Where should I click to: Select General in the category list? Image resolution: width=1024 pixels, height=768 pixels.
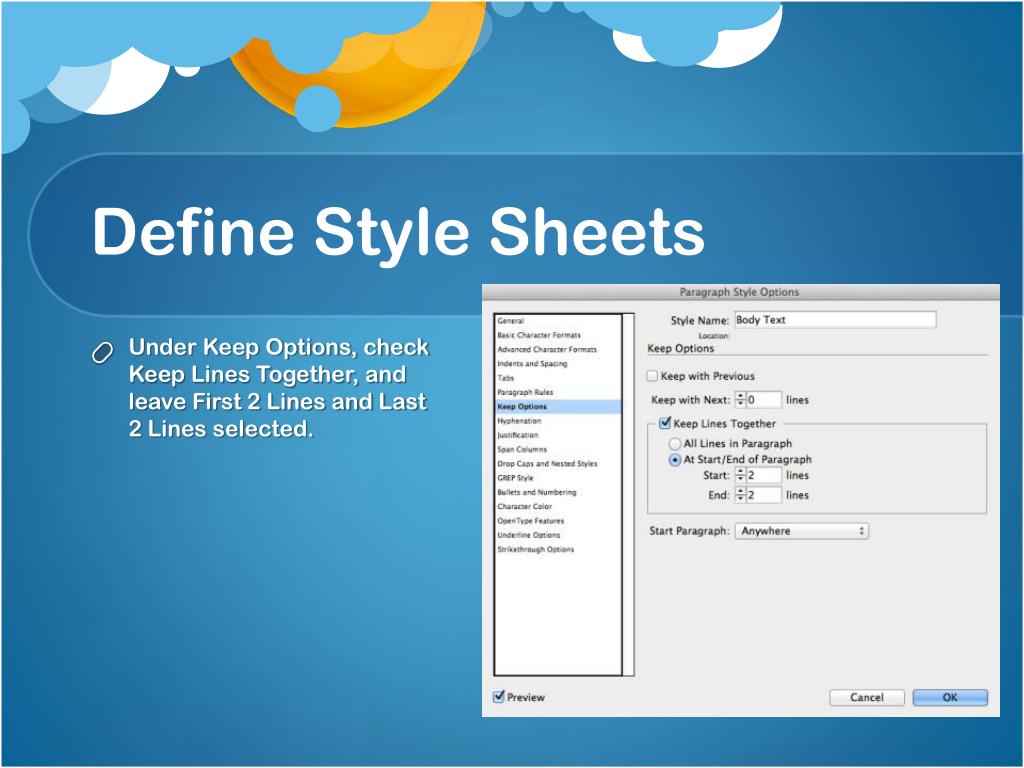point(510,321)
